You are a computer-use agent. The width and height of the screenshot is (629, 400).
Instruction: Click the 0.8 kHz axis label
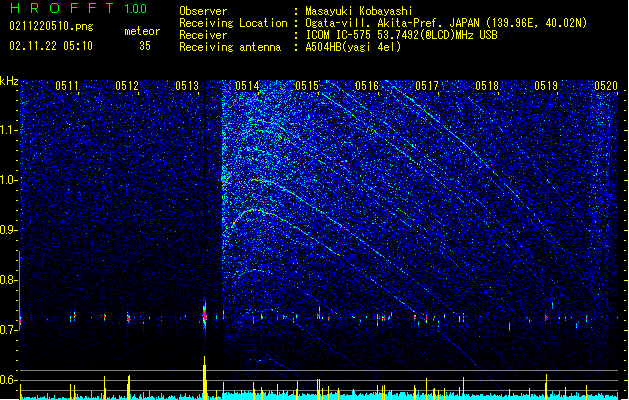(x=8, y=280)
